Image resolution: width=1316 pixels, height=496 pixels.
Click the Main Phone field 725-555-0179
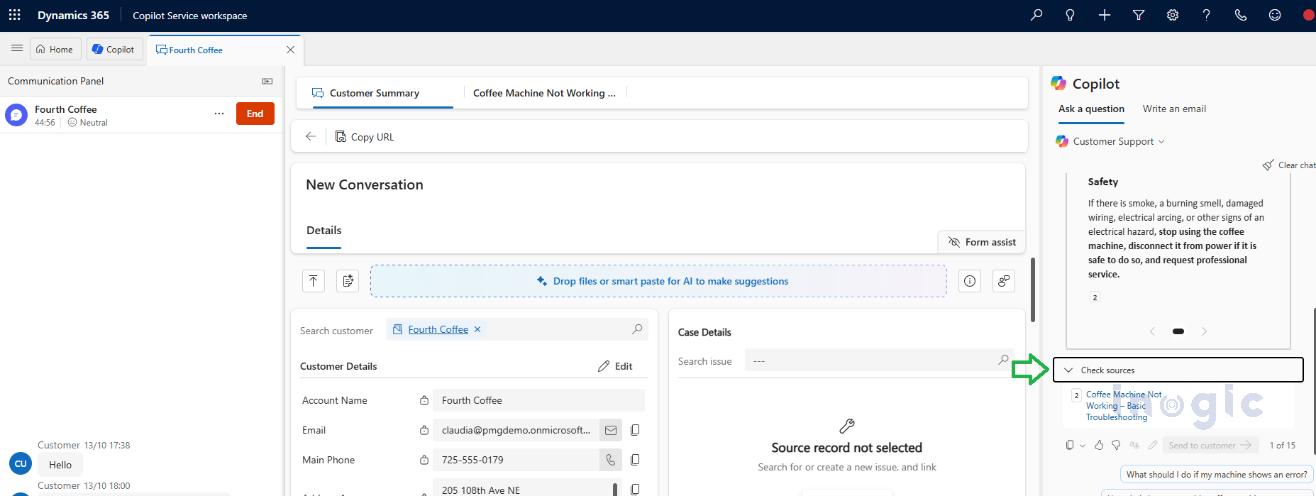point(516,460)
